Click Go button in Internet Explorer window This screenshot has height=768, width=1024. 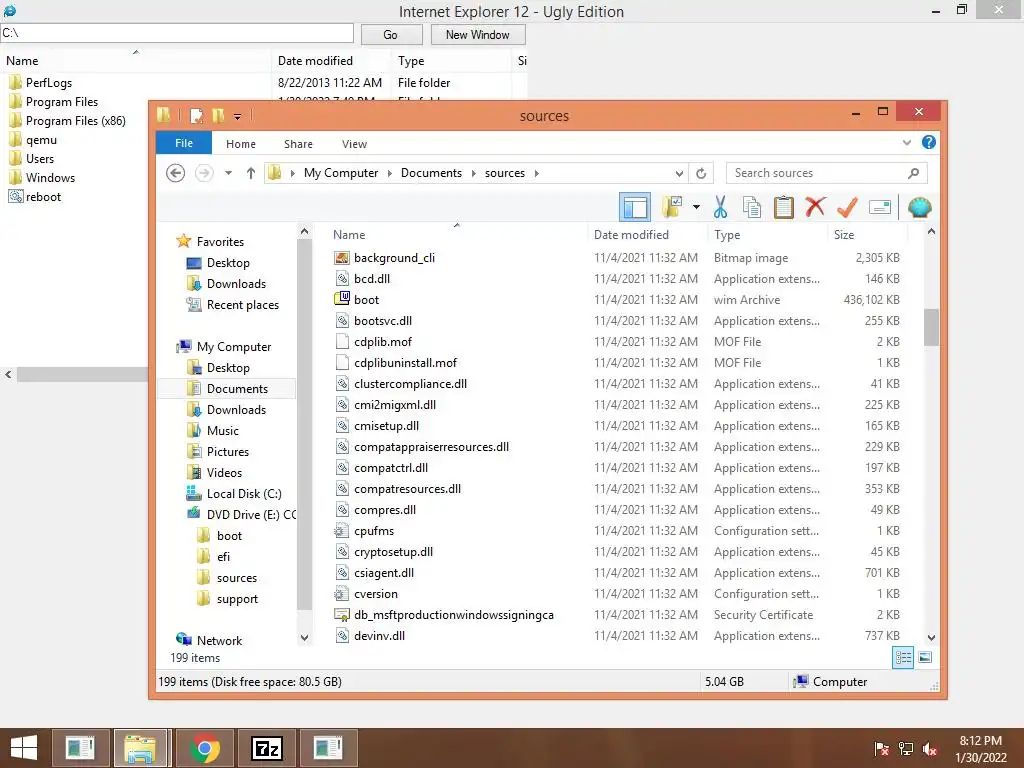(391, 35)
